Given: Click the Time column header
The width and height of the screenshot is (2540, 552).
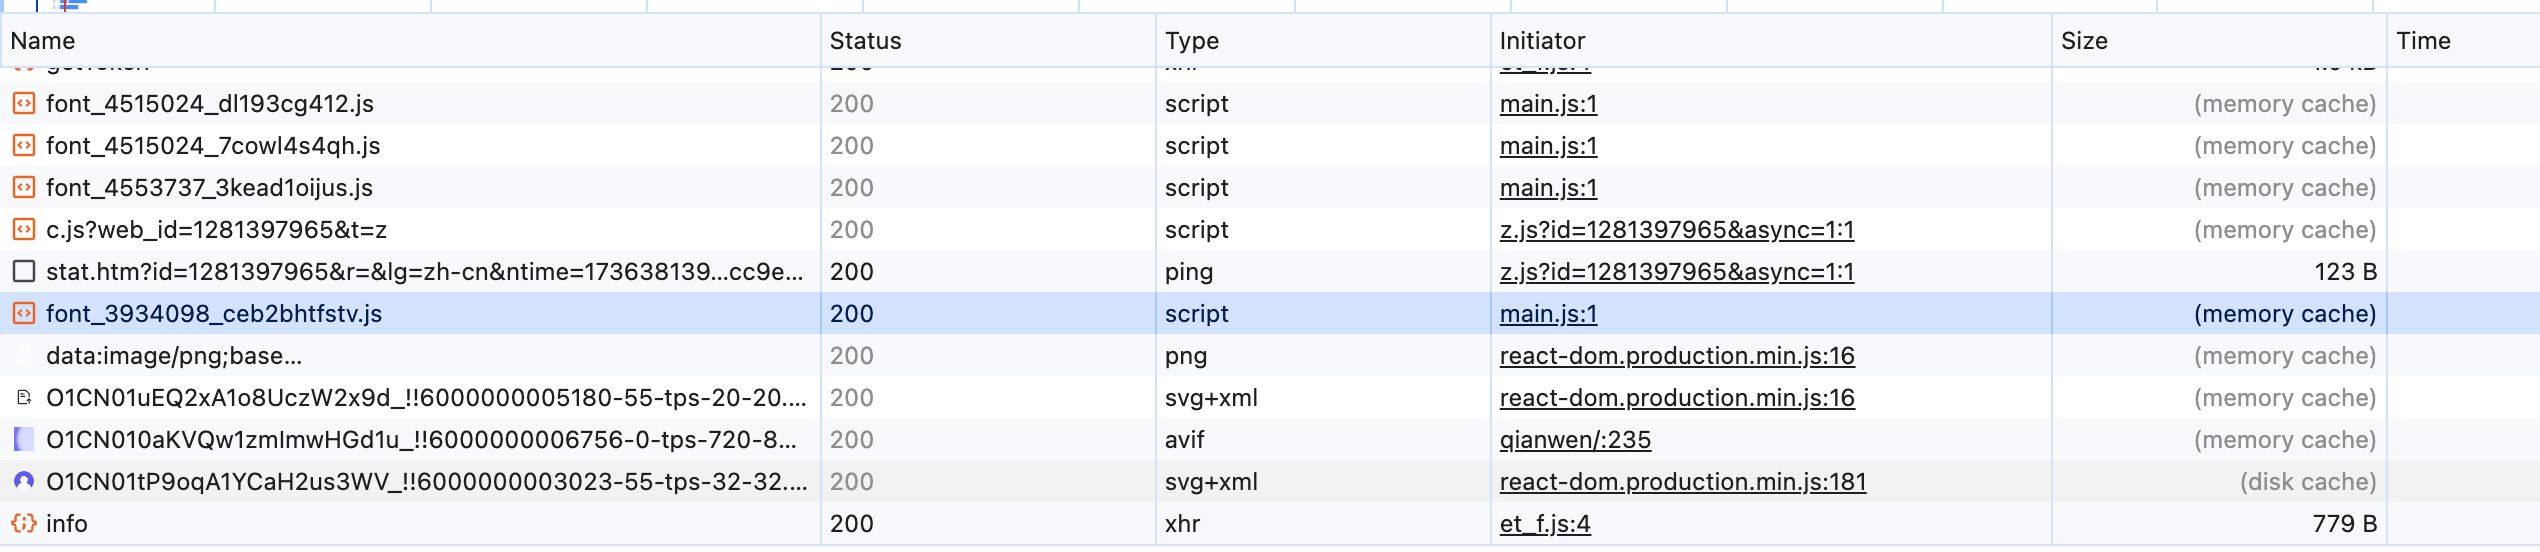Looking at the screenshot, I should coord(2423,41).
